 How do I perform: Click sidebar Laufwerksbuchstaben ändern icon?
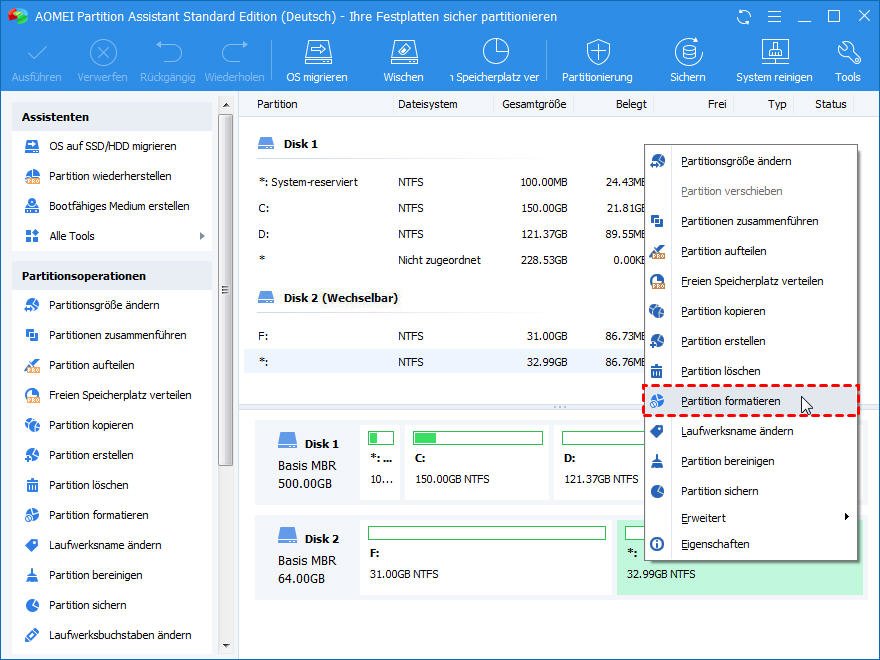coord(33,635)
